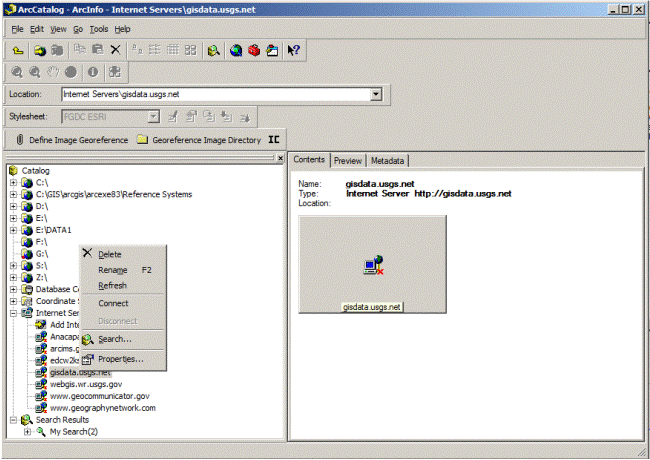Click the Full Extent globe icon
The width and height of the screenshot is (650, 460).
[71, 72]
